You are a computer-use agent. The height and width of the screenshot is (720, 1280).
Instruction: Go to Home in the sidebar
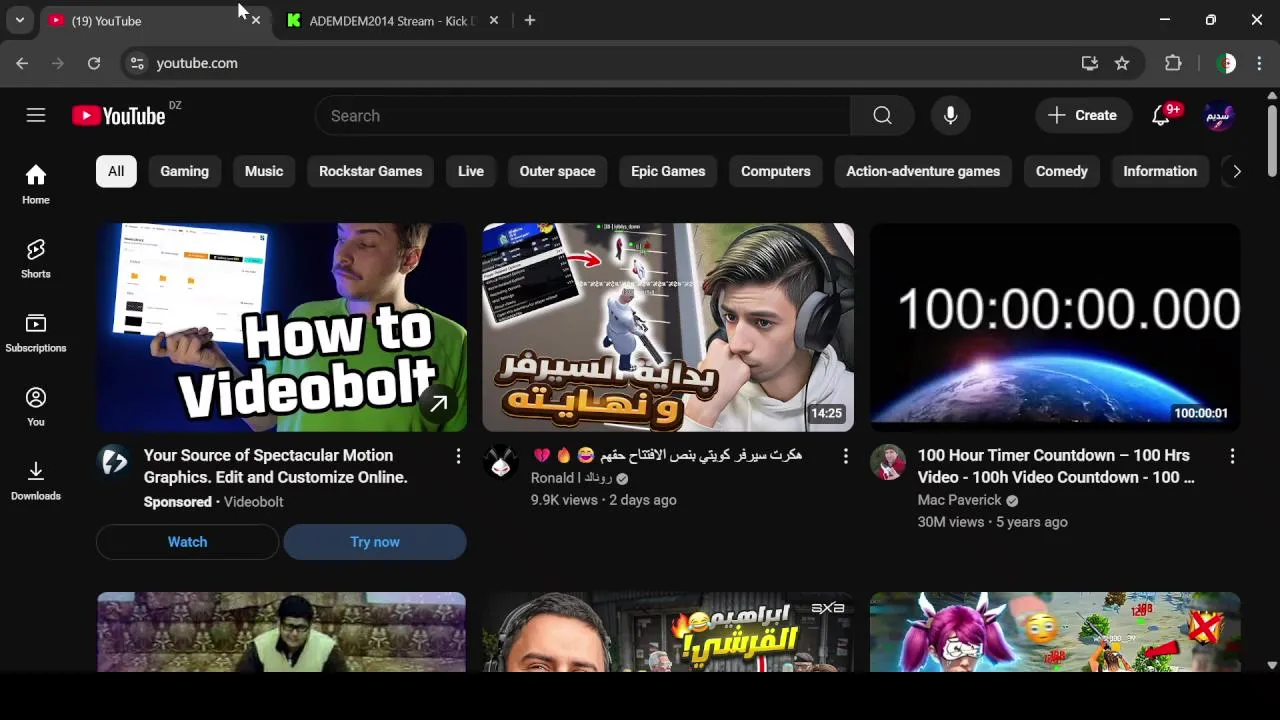pyautogui.click(x=36, y=185)
